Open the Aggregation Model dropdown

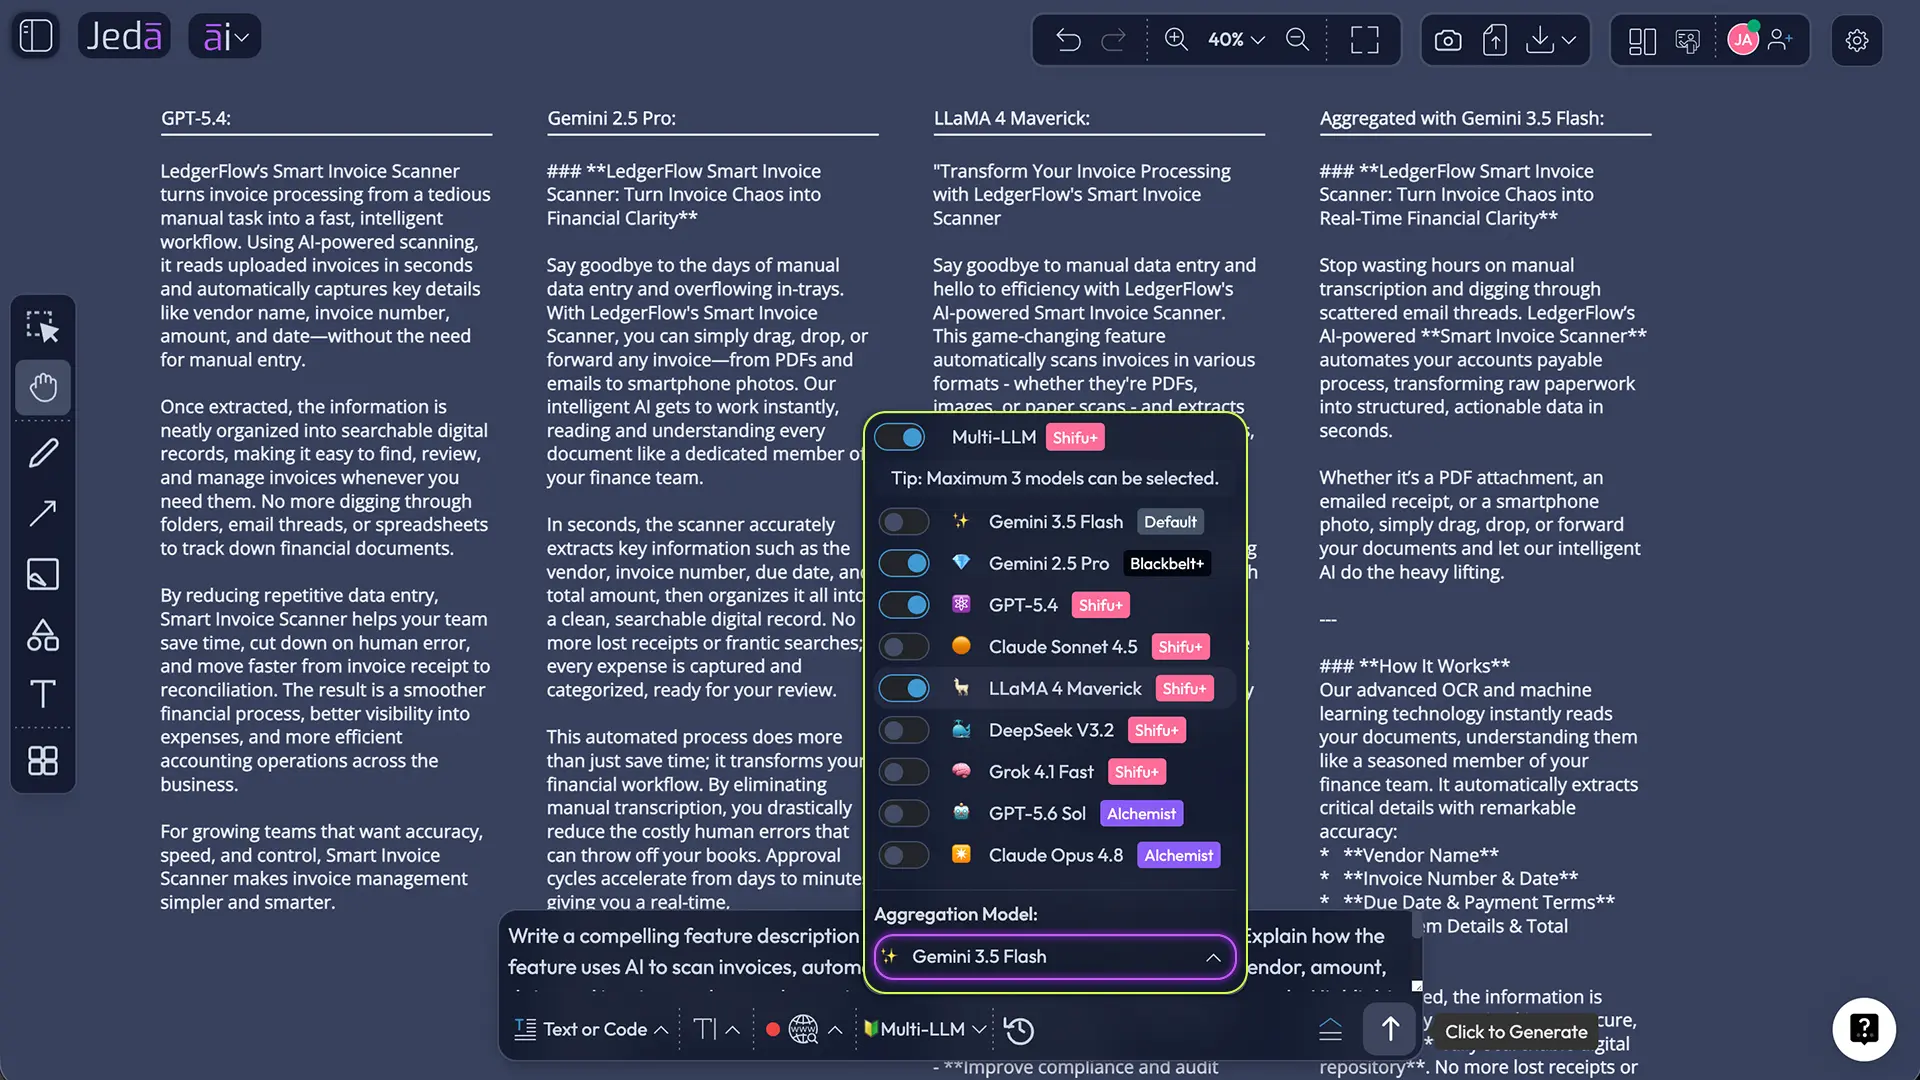click(x=1055, y=957)
